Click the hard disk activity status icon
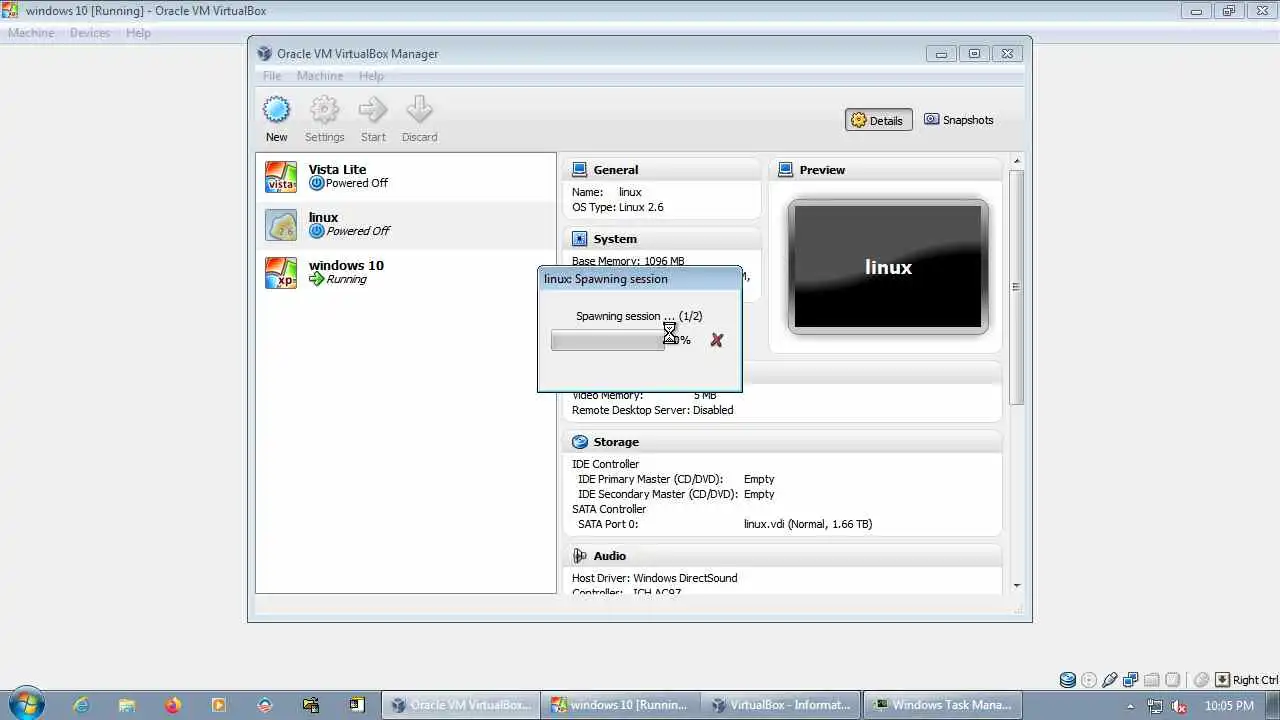 click(1068, 680)
